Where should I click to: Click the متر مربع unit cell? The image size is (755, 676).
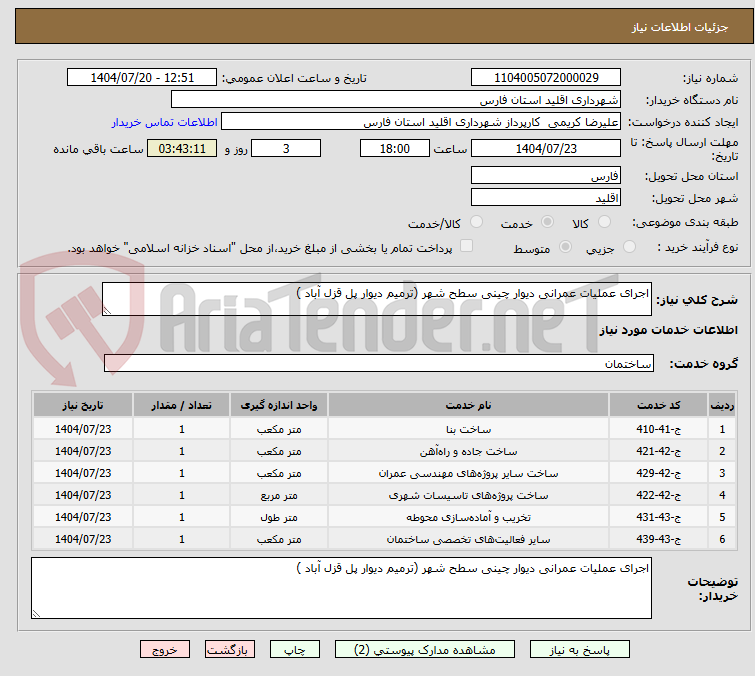tap(279, 495)
